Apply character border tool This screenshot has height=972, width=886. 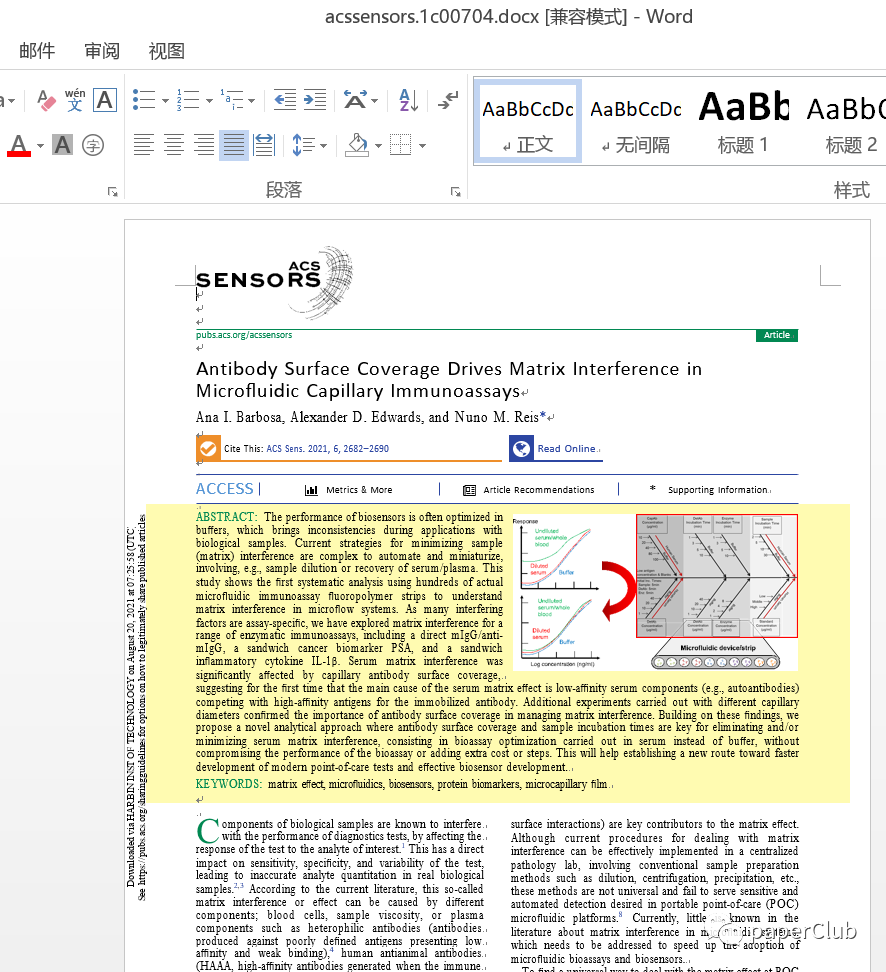(105, 100)
